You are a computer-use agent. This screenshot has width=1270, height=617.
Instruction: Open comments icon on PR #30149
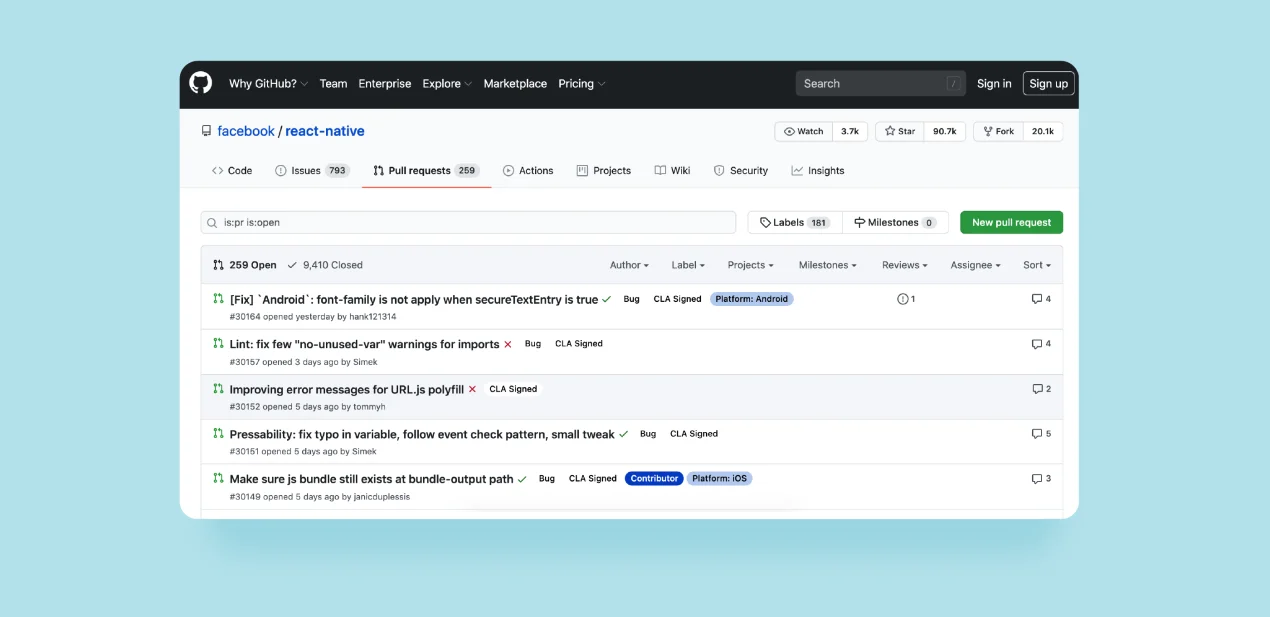pos(1037,479)
